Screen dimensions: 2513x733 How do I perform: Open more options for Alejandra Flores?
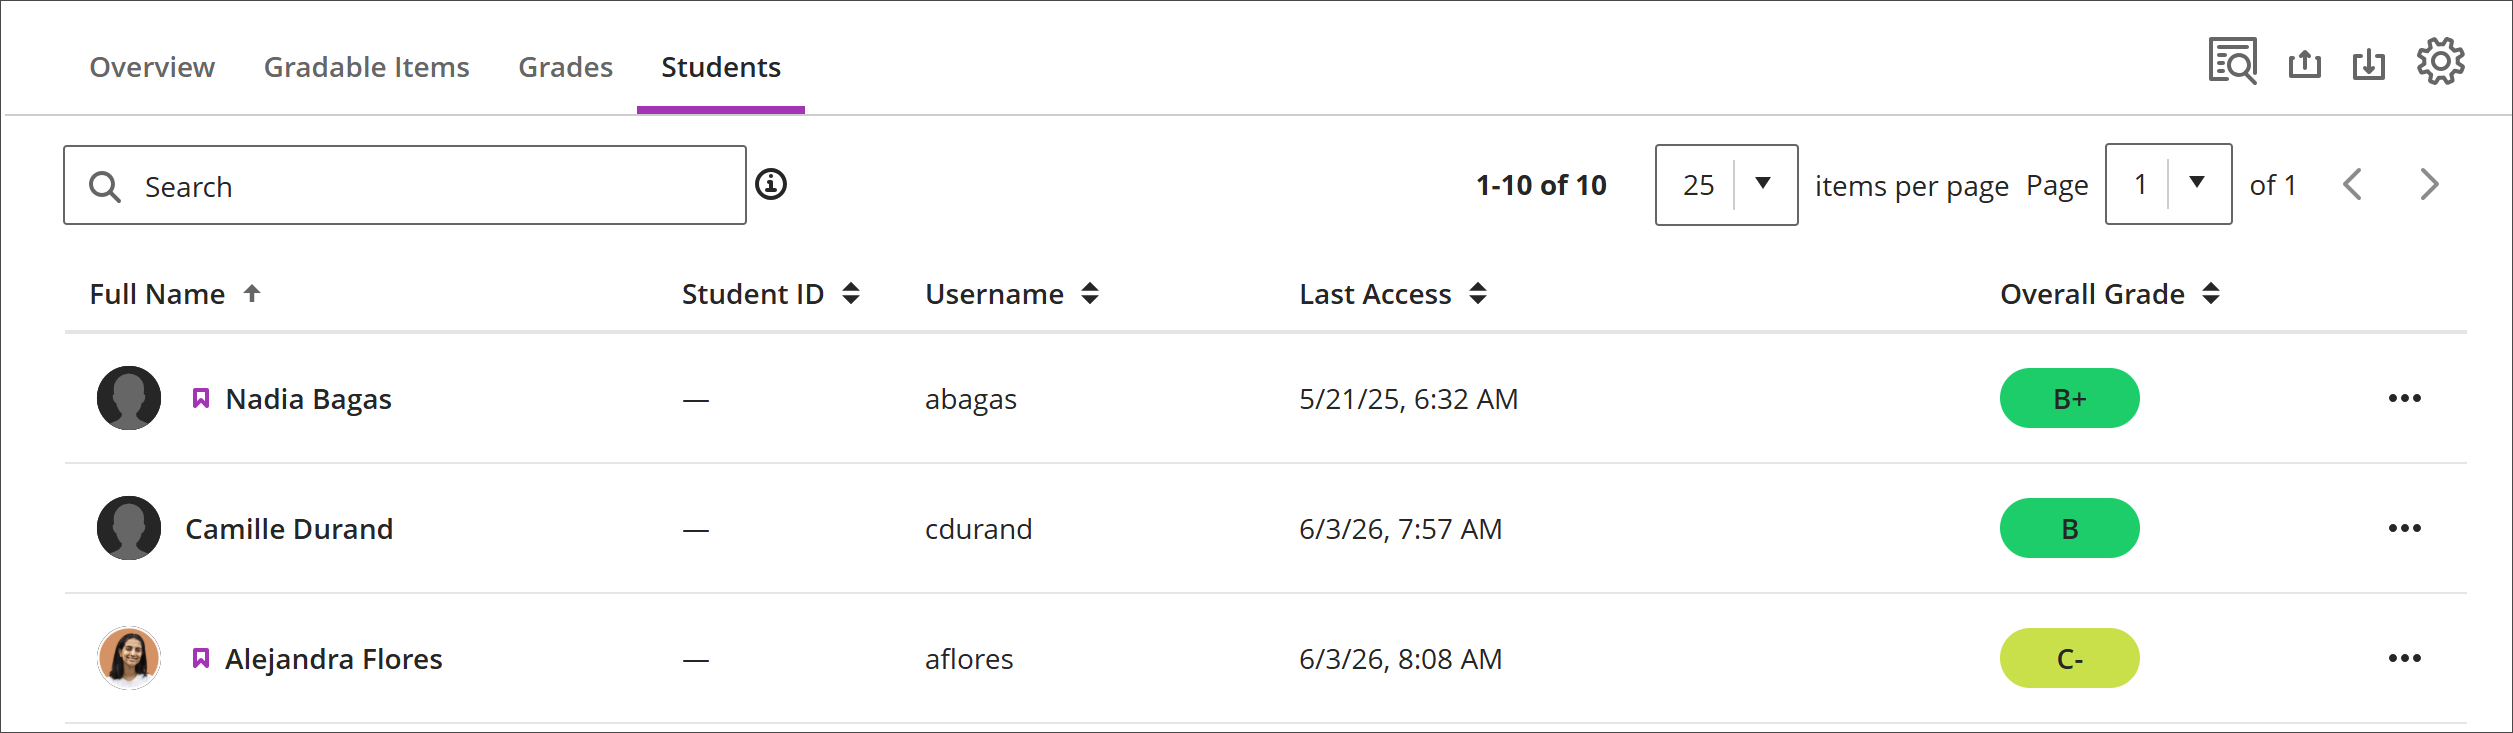coord(2405,658)
